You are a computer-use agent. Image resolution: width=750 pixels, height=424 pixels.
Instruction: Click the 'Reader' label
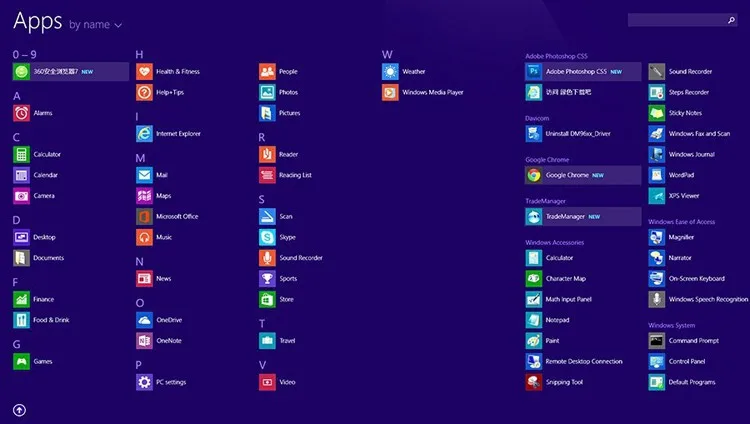pyautogui.click(x=288, y=154)
